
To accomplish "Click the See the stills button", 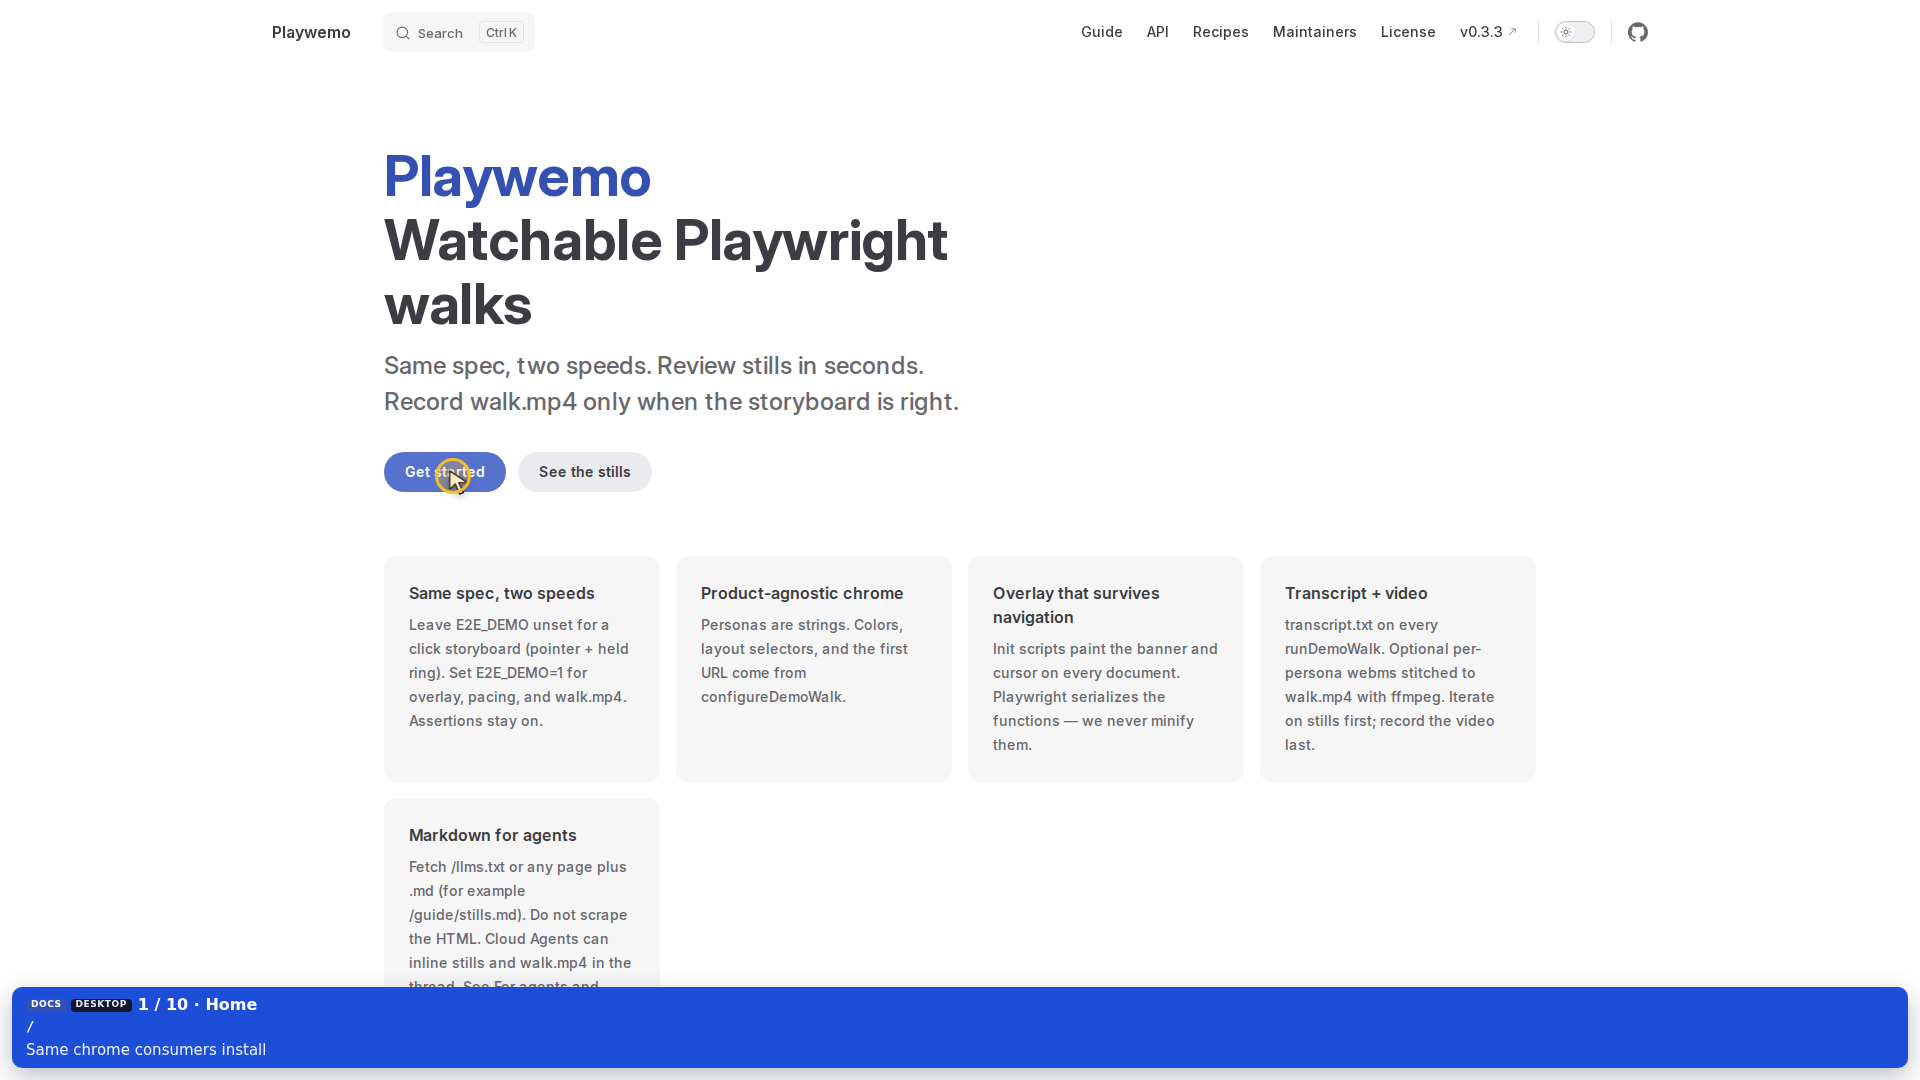I will point(585,472).
